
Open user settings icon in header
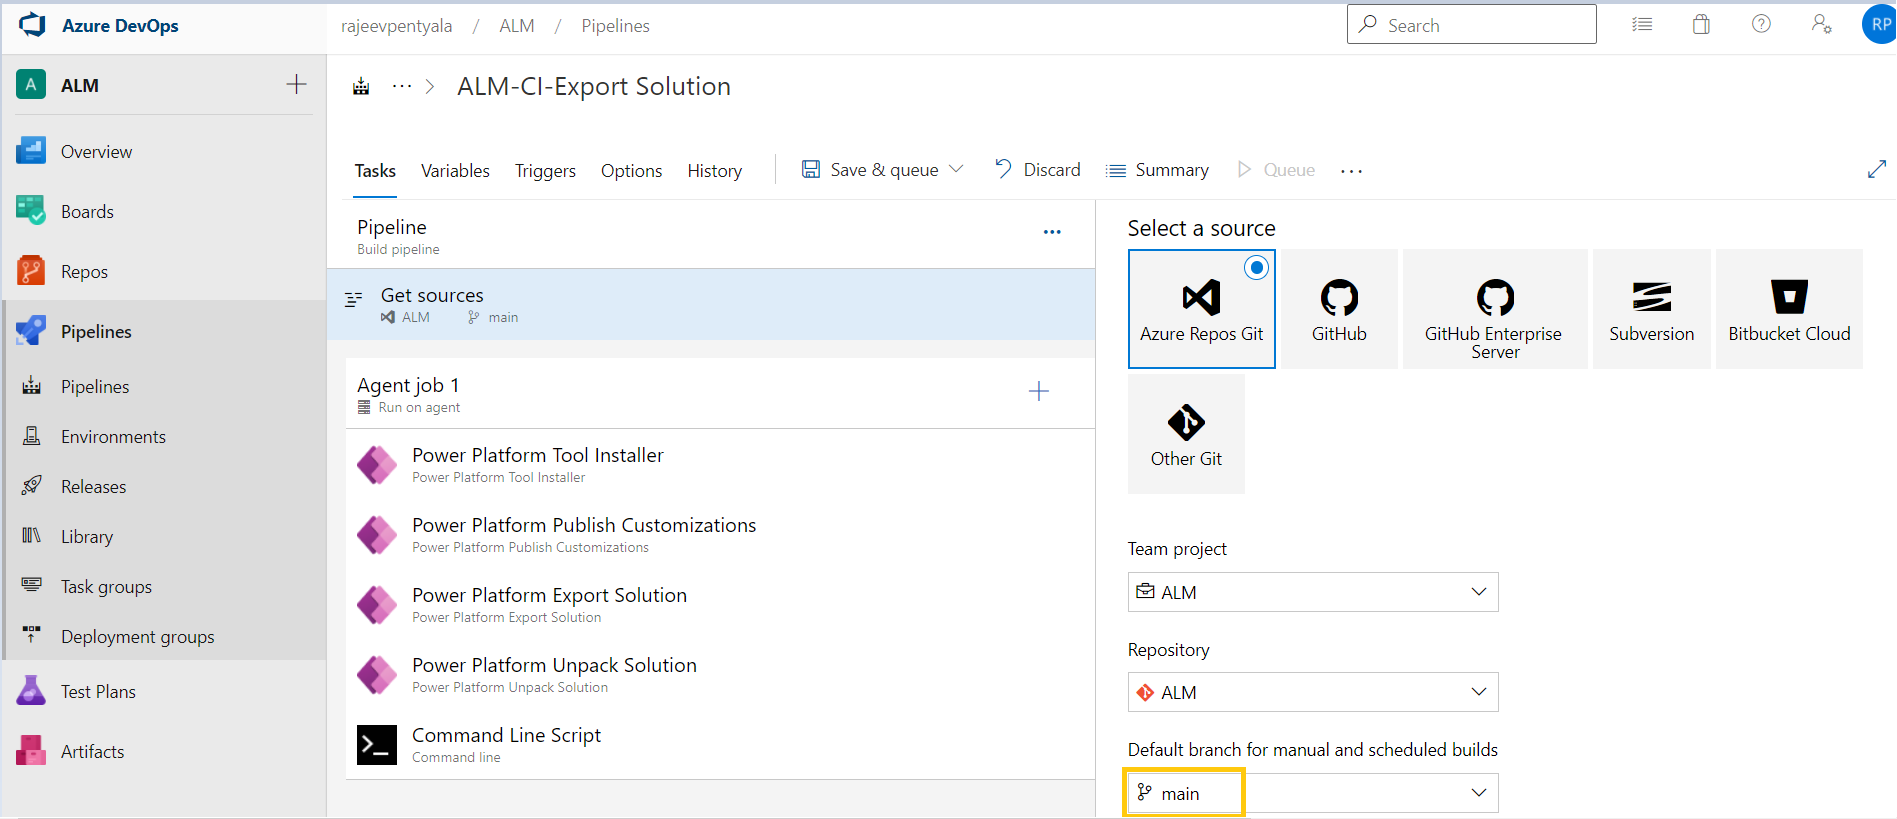click(1821, 24)
